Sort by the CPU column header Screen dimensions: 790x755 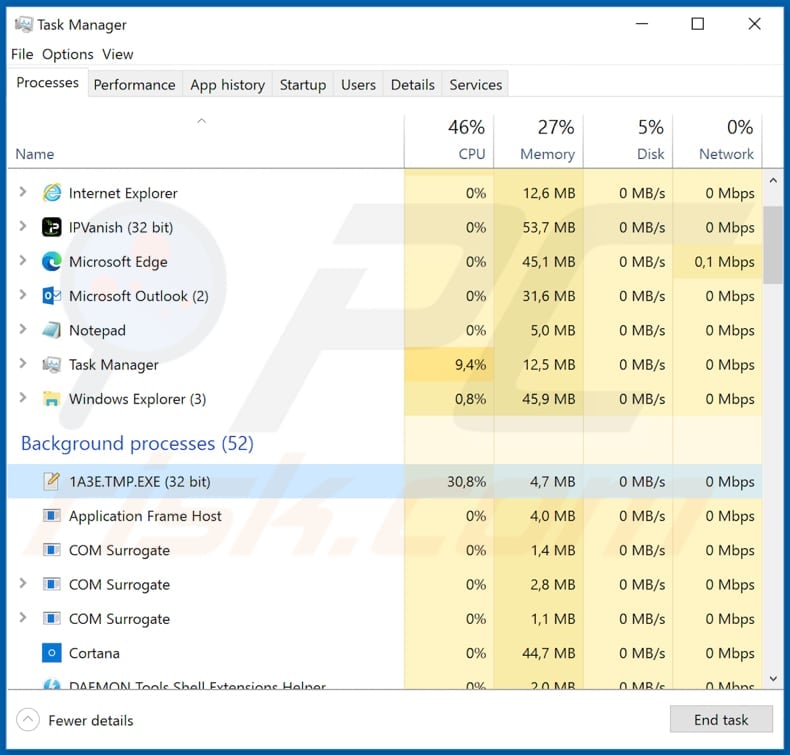coord(449,140)
